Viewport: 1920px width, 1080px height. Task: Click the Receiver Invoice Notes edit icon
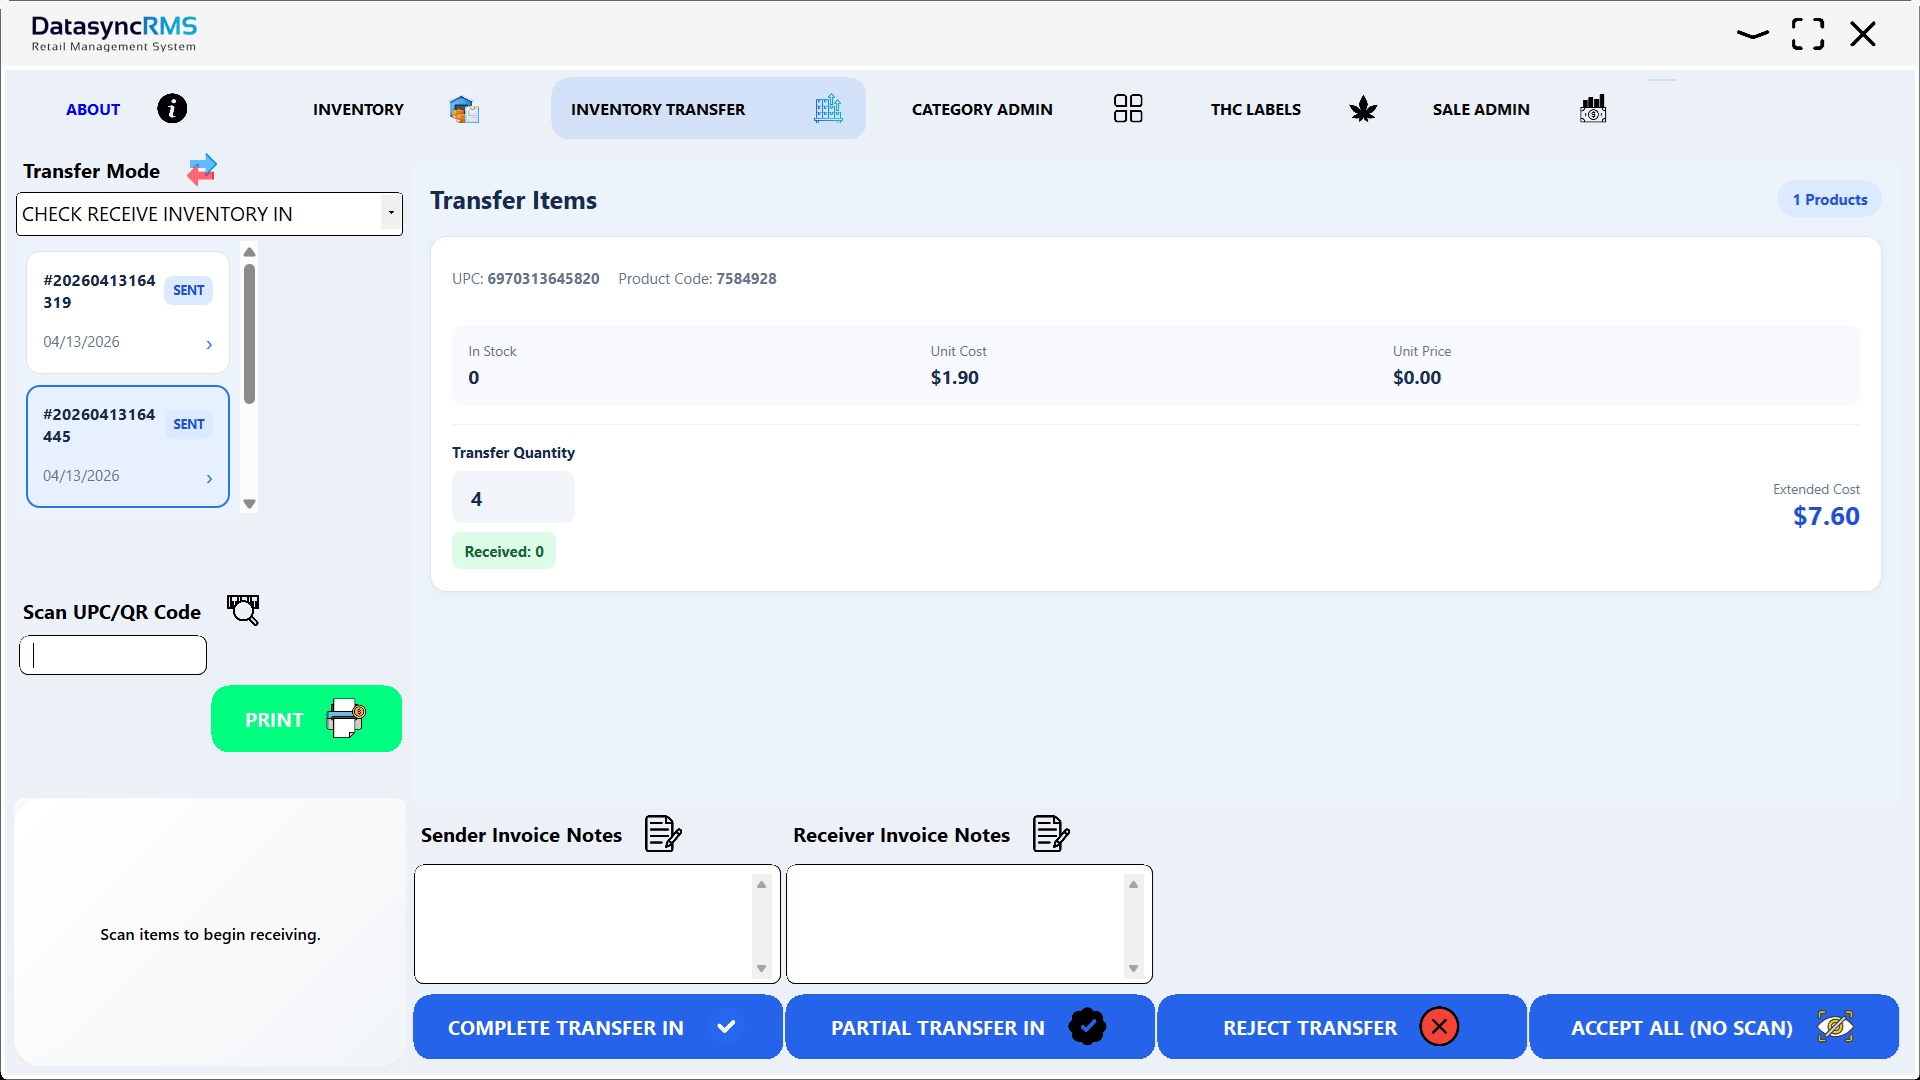(x=1051, y=833)
